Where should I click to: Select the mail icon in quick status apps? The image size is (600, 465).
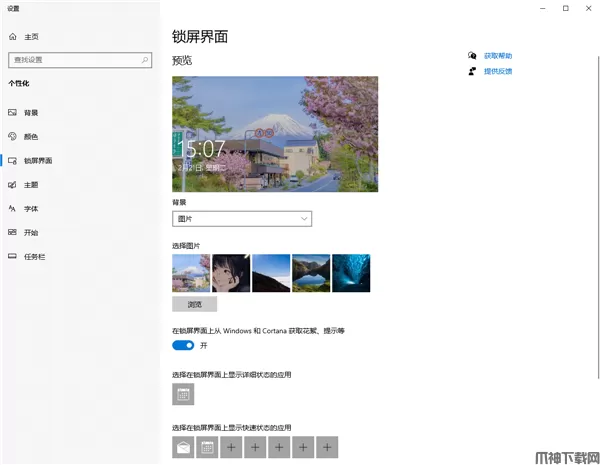183,447
